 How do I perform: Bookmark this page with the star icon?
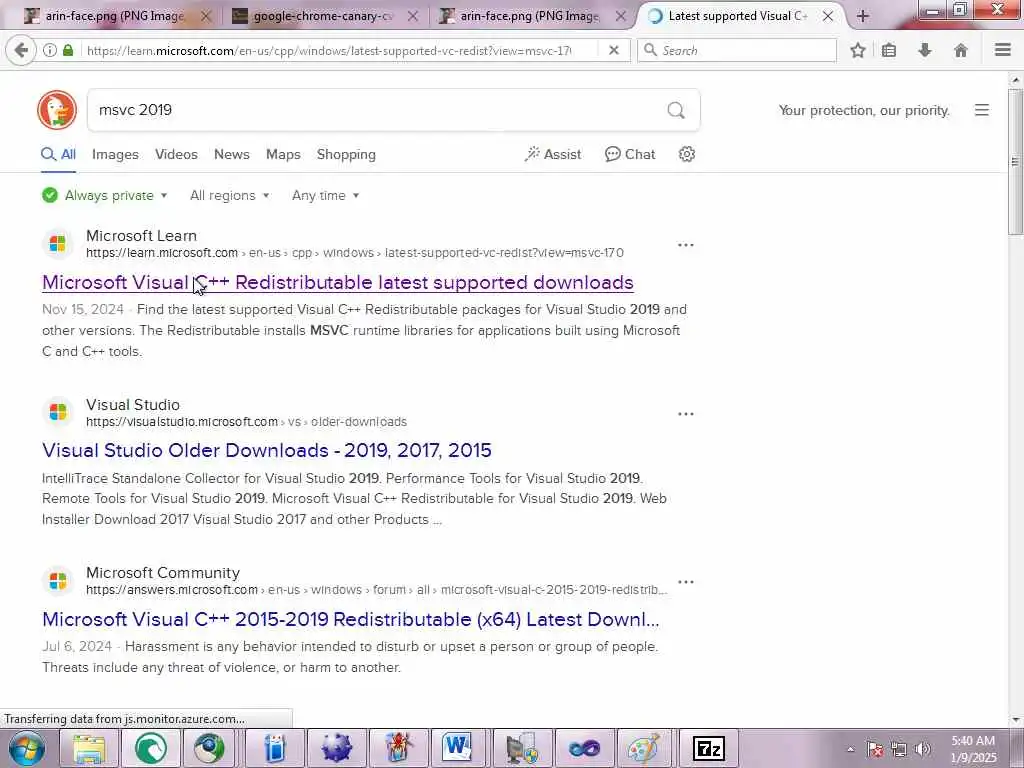pyautogui.click(x=858, y=50)
